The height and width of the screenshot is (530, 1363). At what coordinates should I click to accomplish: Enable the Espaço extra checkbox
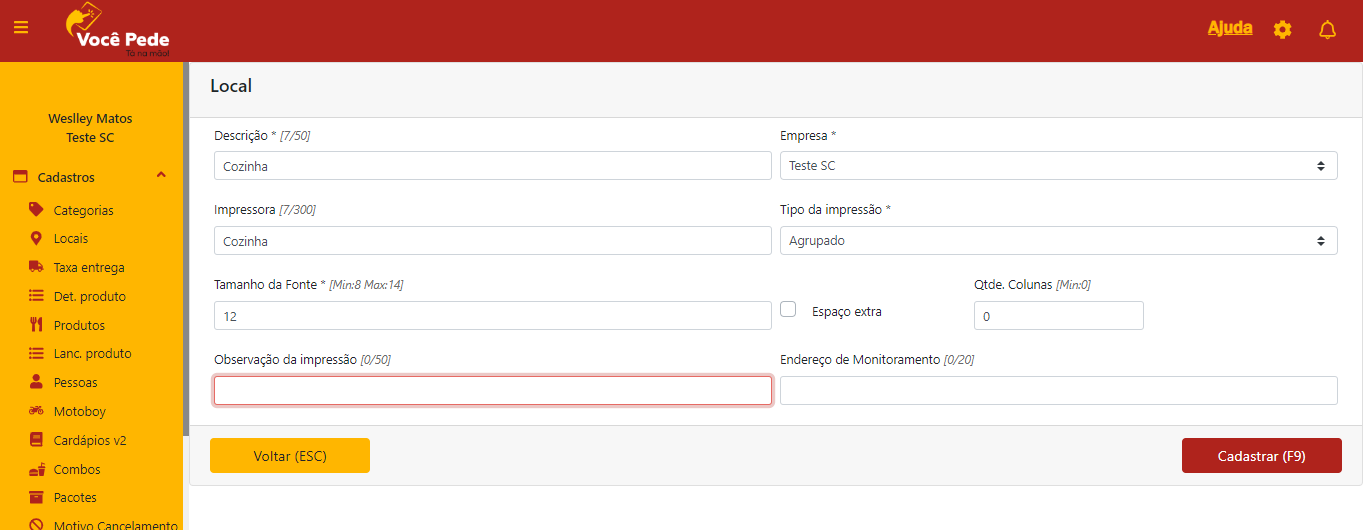[788, 309]
